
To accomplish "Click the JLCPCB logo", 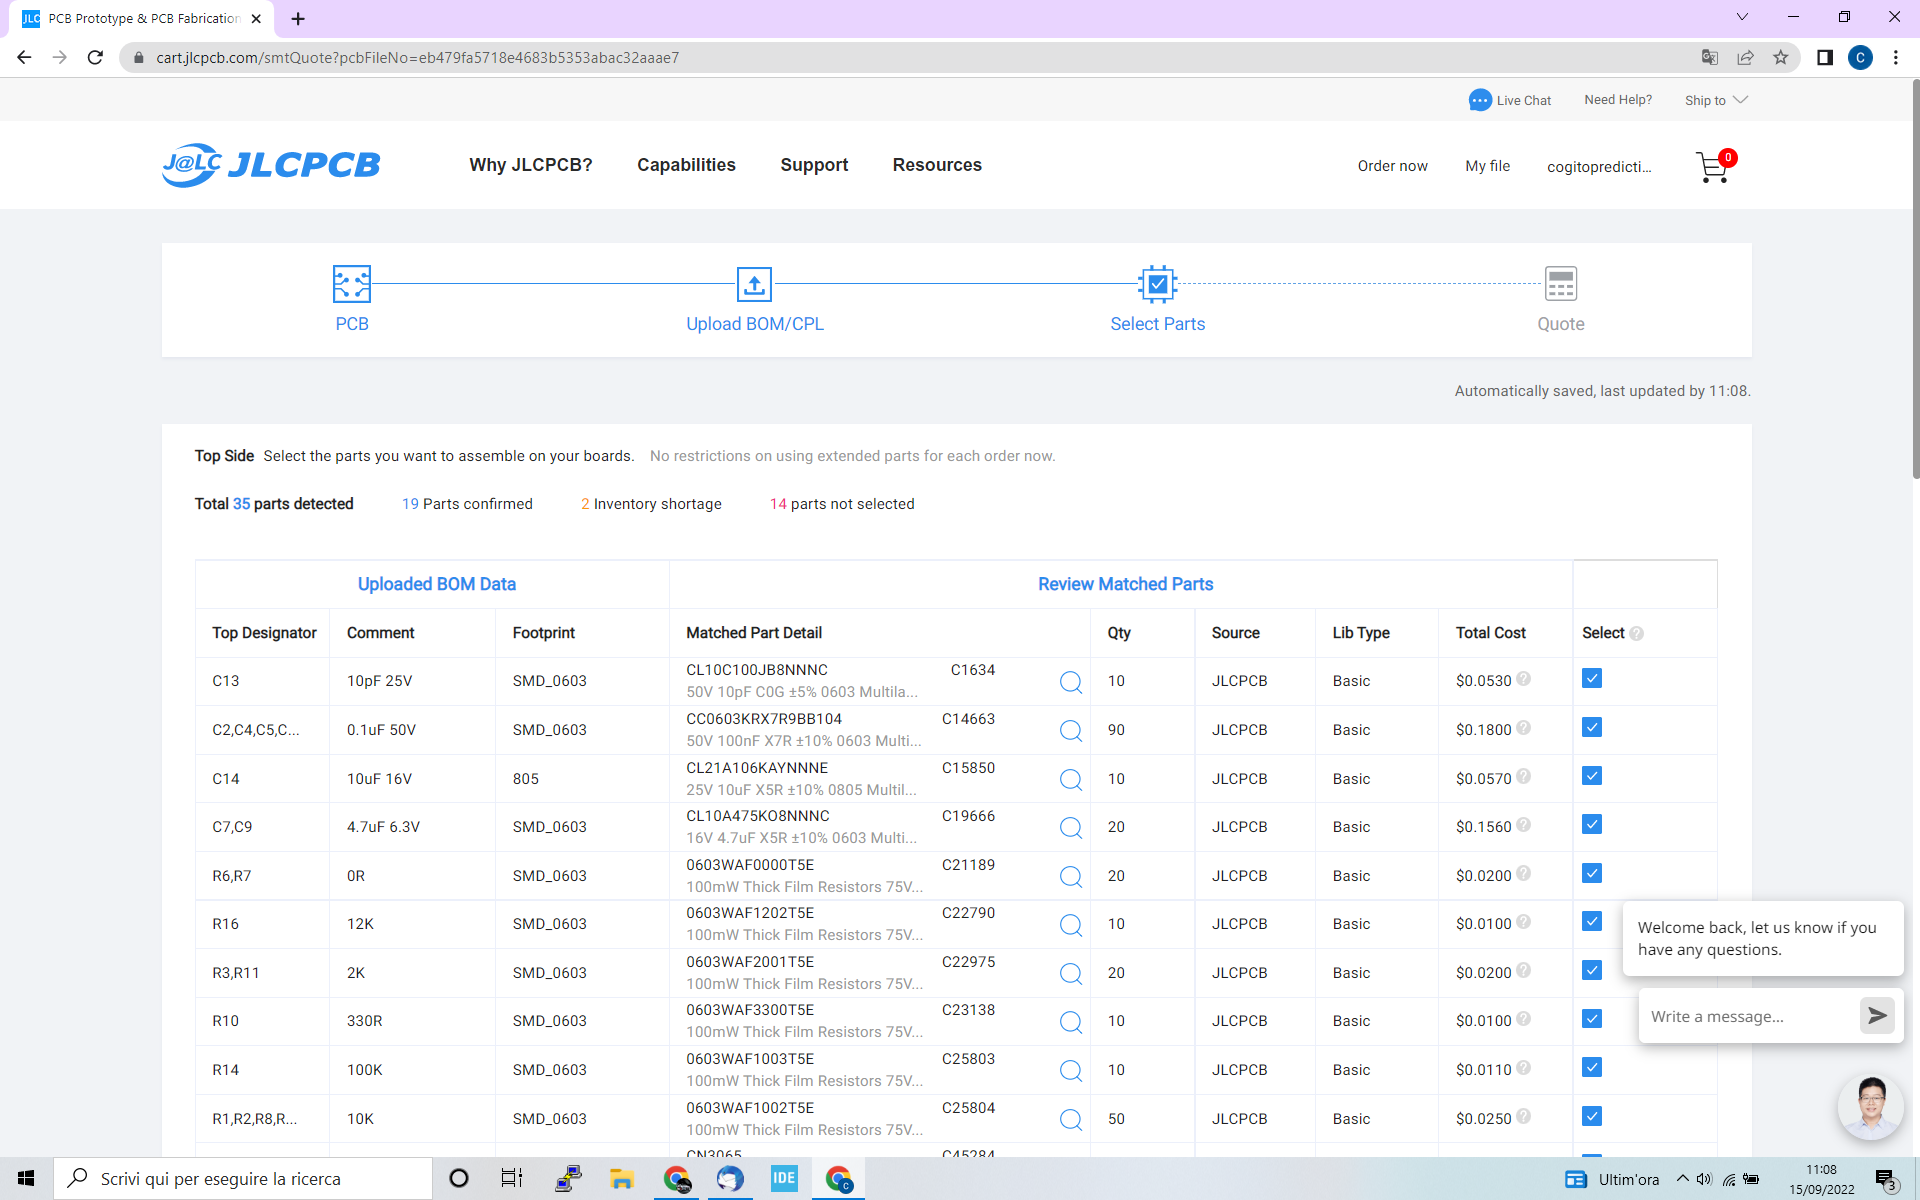I will pyautogui.click(x=270, y=164).
